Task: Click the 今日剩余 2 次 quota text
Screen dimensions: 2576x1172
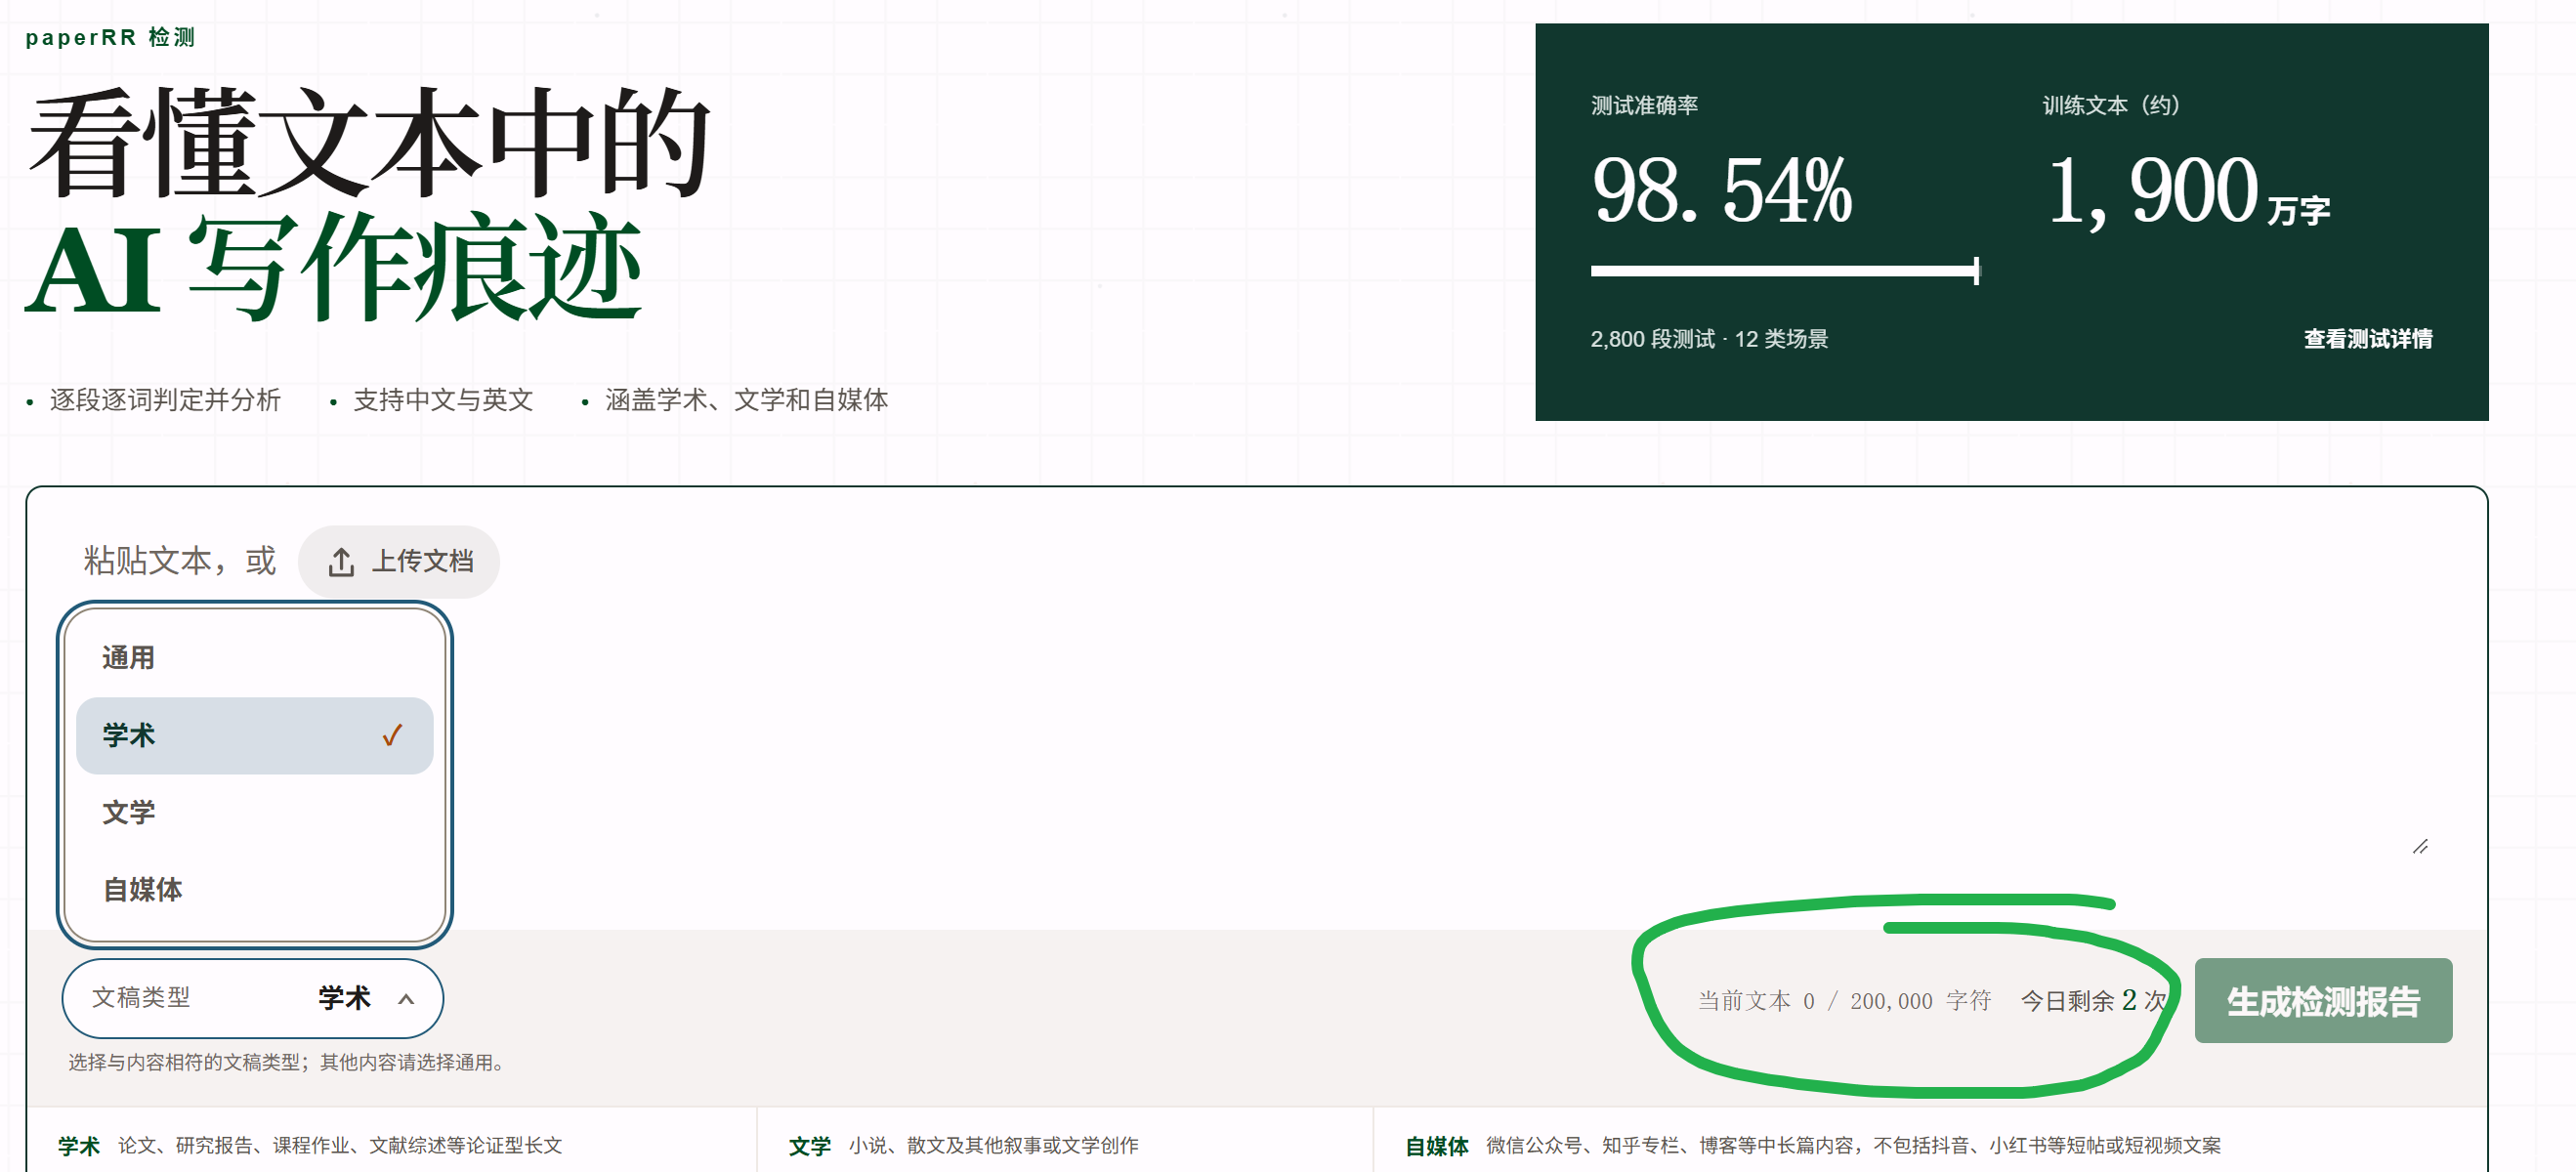Action: (x=2093, y=1001)
